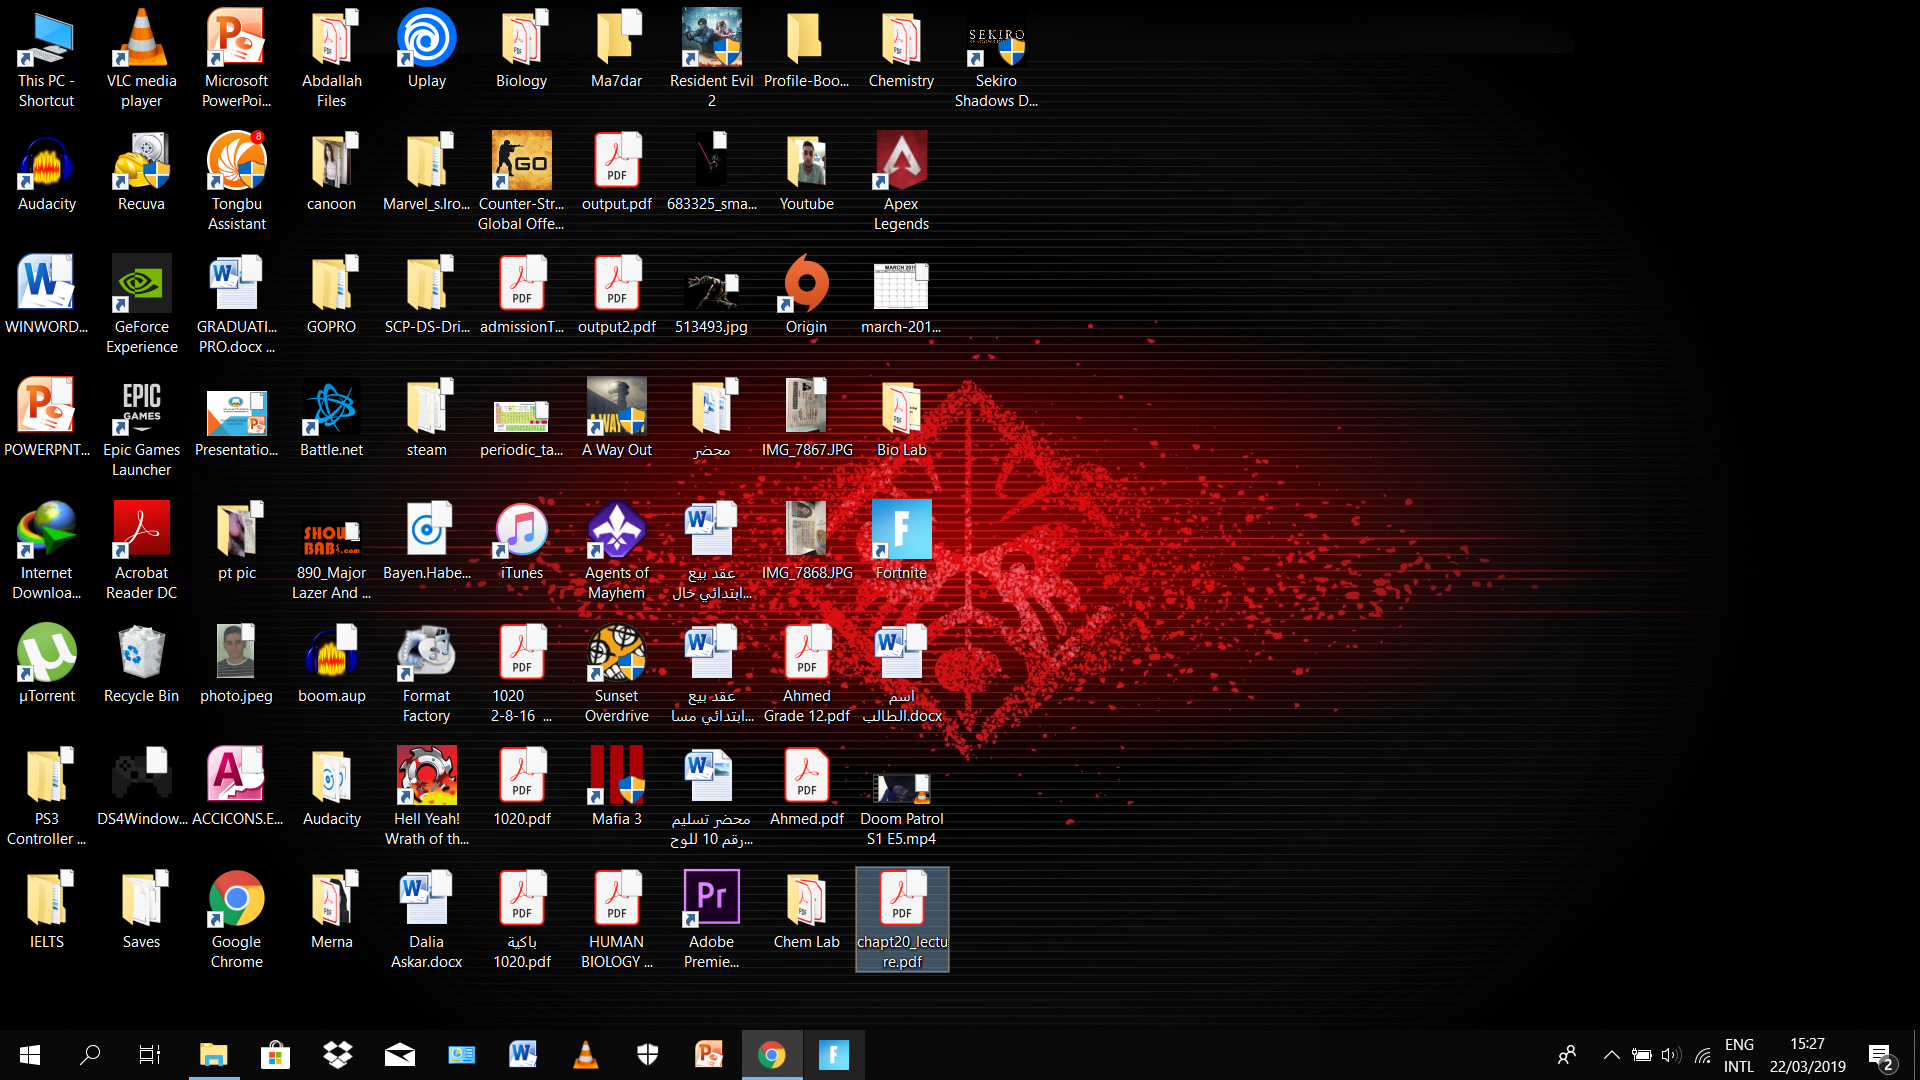Select the Uplay desktop shortcut
1920x1080 pixels.
(426, 40)
